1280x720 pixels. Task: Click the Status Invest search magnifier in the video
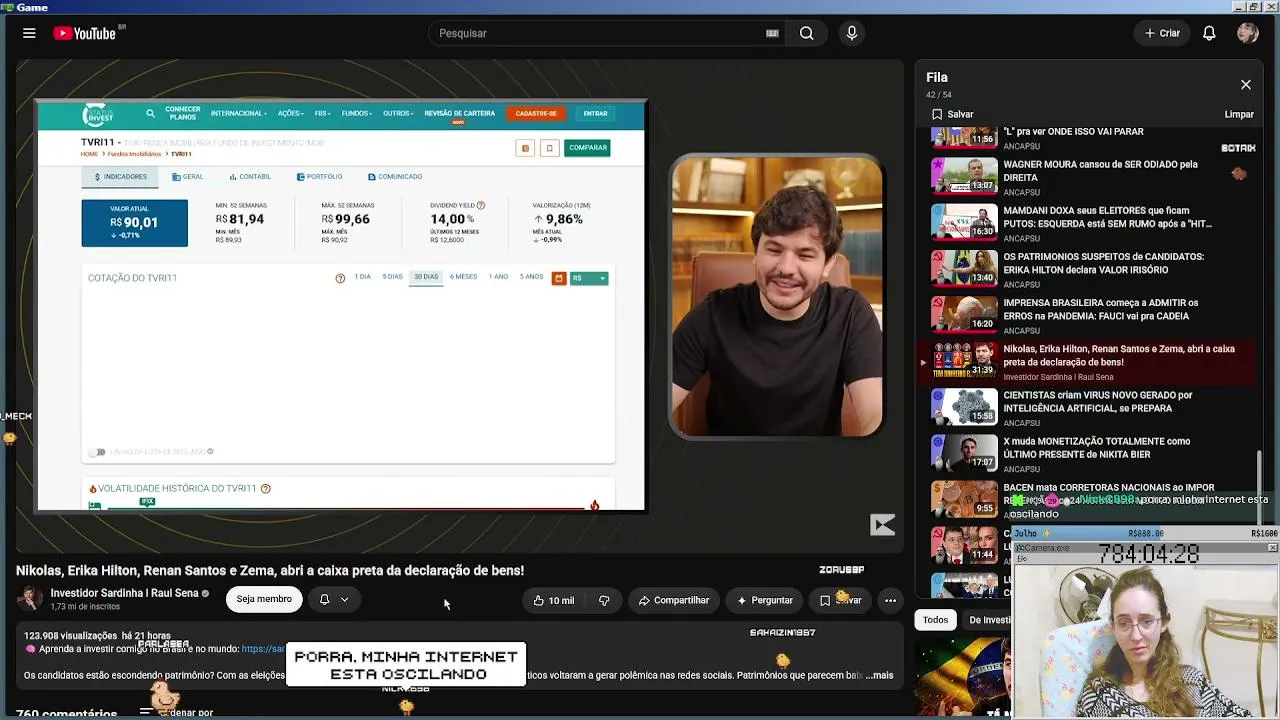150,113
